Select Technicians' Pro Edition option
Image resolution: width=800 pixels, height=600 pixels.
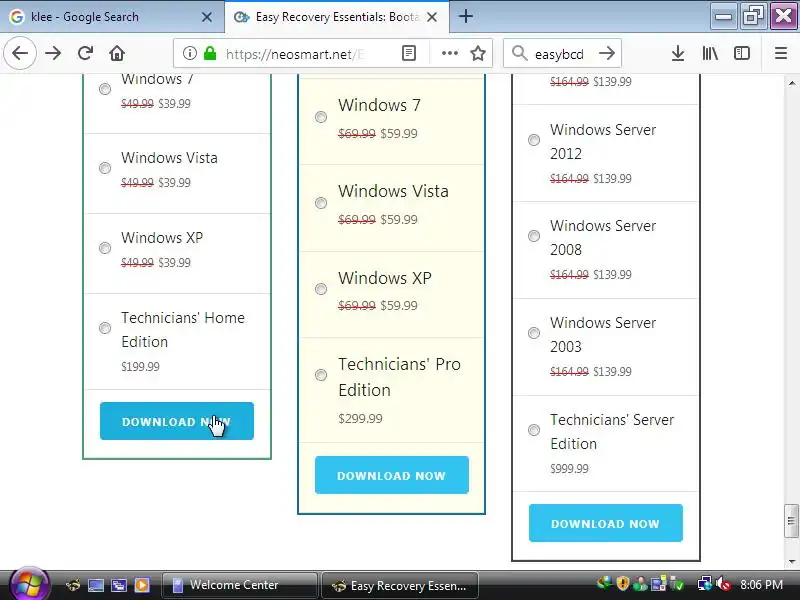(320, 375)
